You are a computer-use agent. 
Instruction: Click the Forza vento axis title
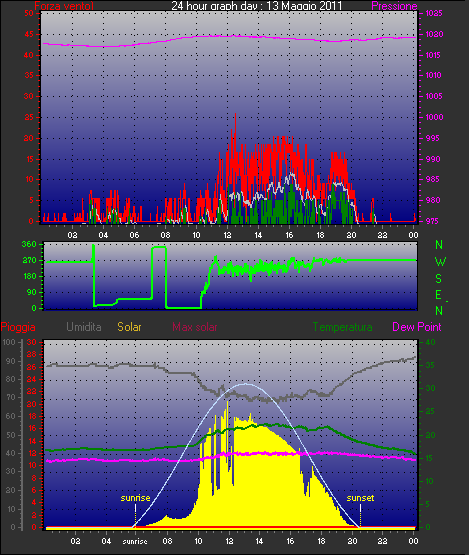tap(64, 6)
